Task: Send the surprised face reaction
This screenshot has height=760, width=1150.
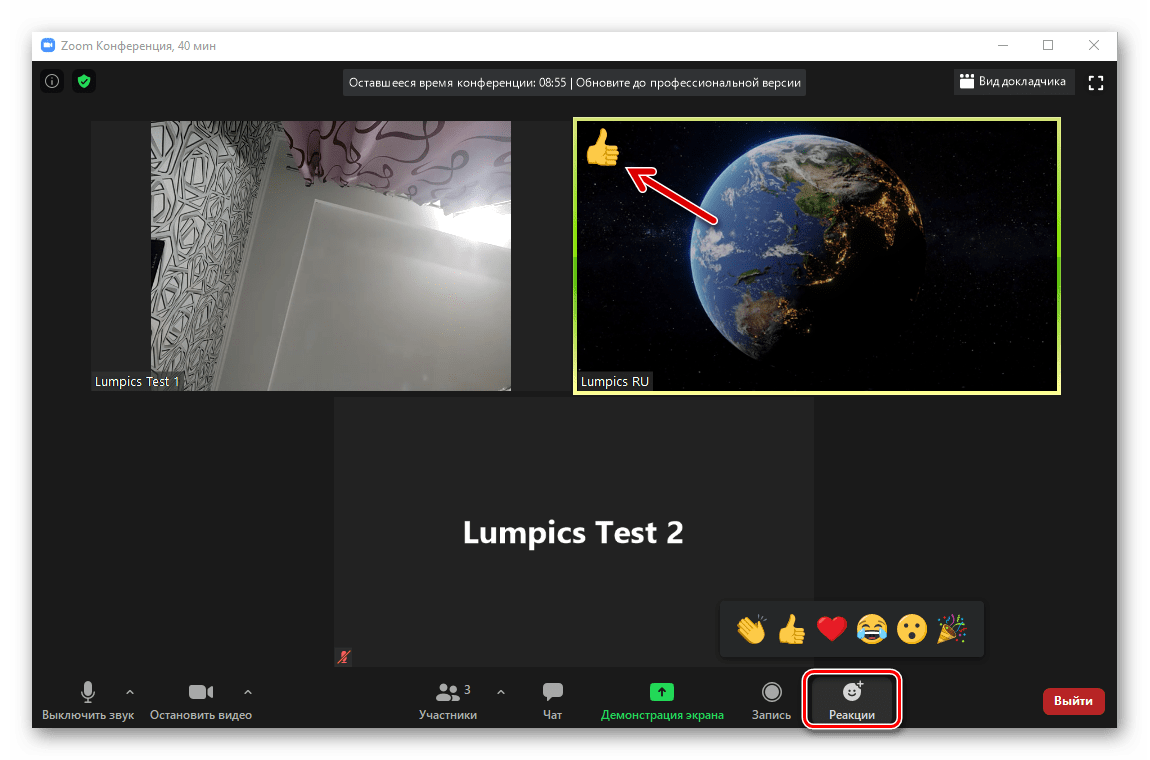Action: coord(912,629)
